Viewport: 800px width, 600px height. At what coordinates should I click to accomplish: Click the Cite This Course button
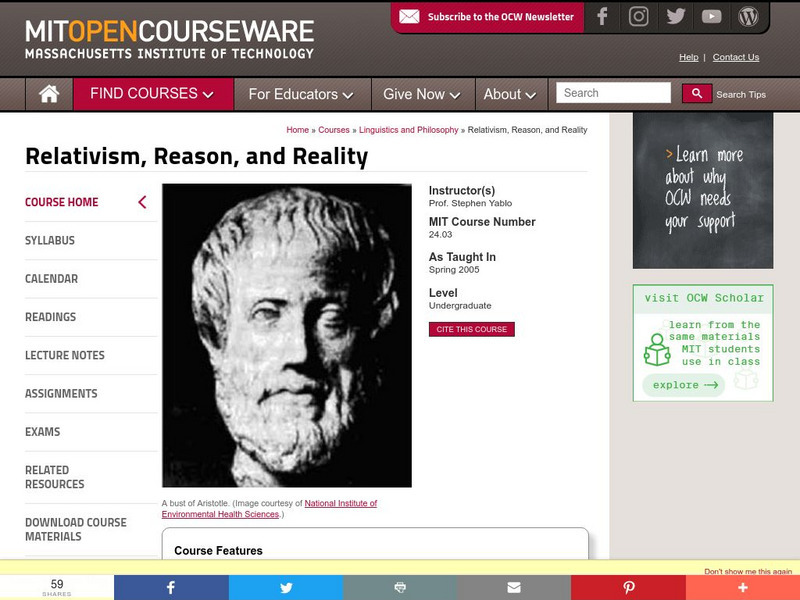click(x=471, y=328)
